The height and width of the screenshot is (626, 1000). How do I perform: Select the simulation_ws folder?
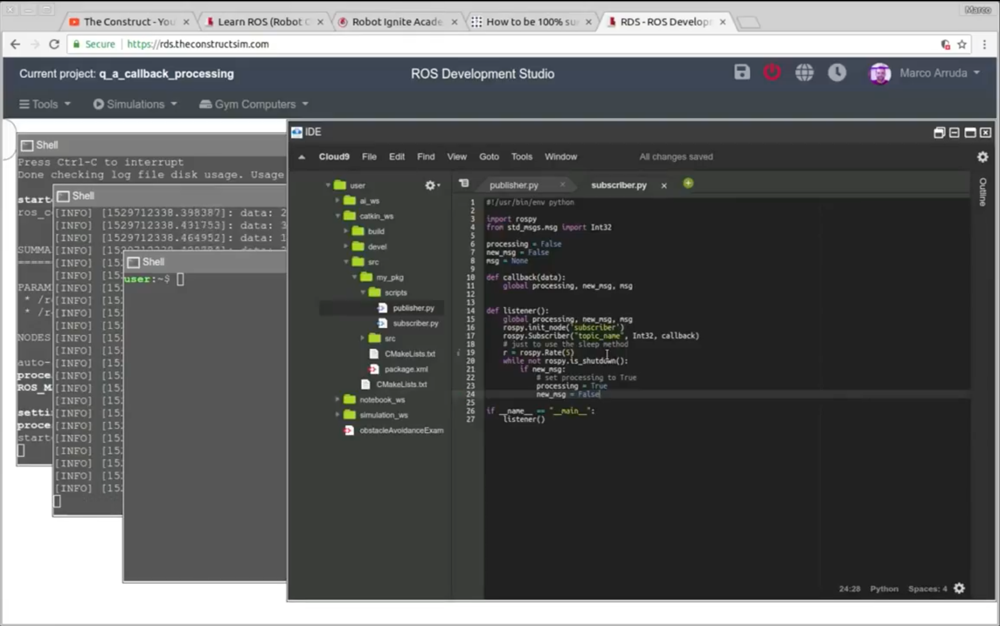click(x=383, y=415)
